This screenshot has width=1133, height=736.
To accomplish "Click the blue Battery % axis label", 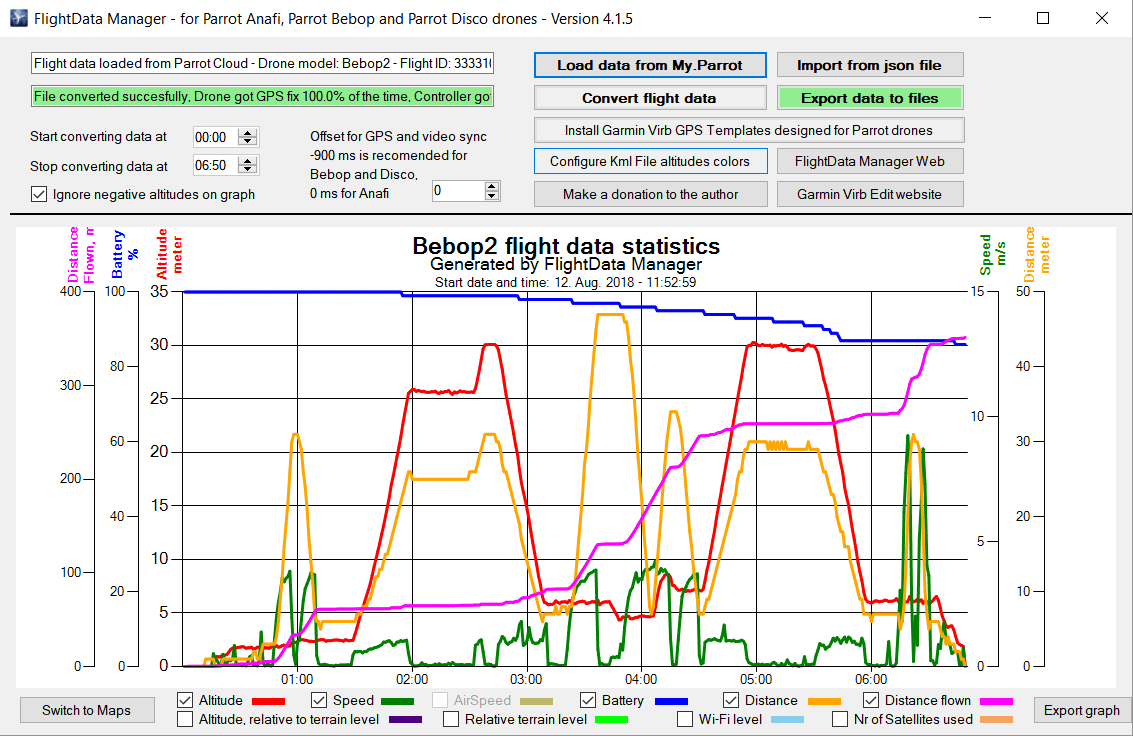I will [125, 254].
